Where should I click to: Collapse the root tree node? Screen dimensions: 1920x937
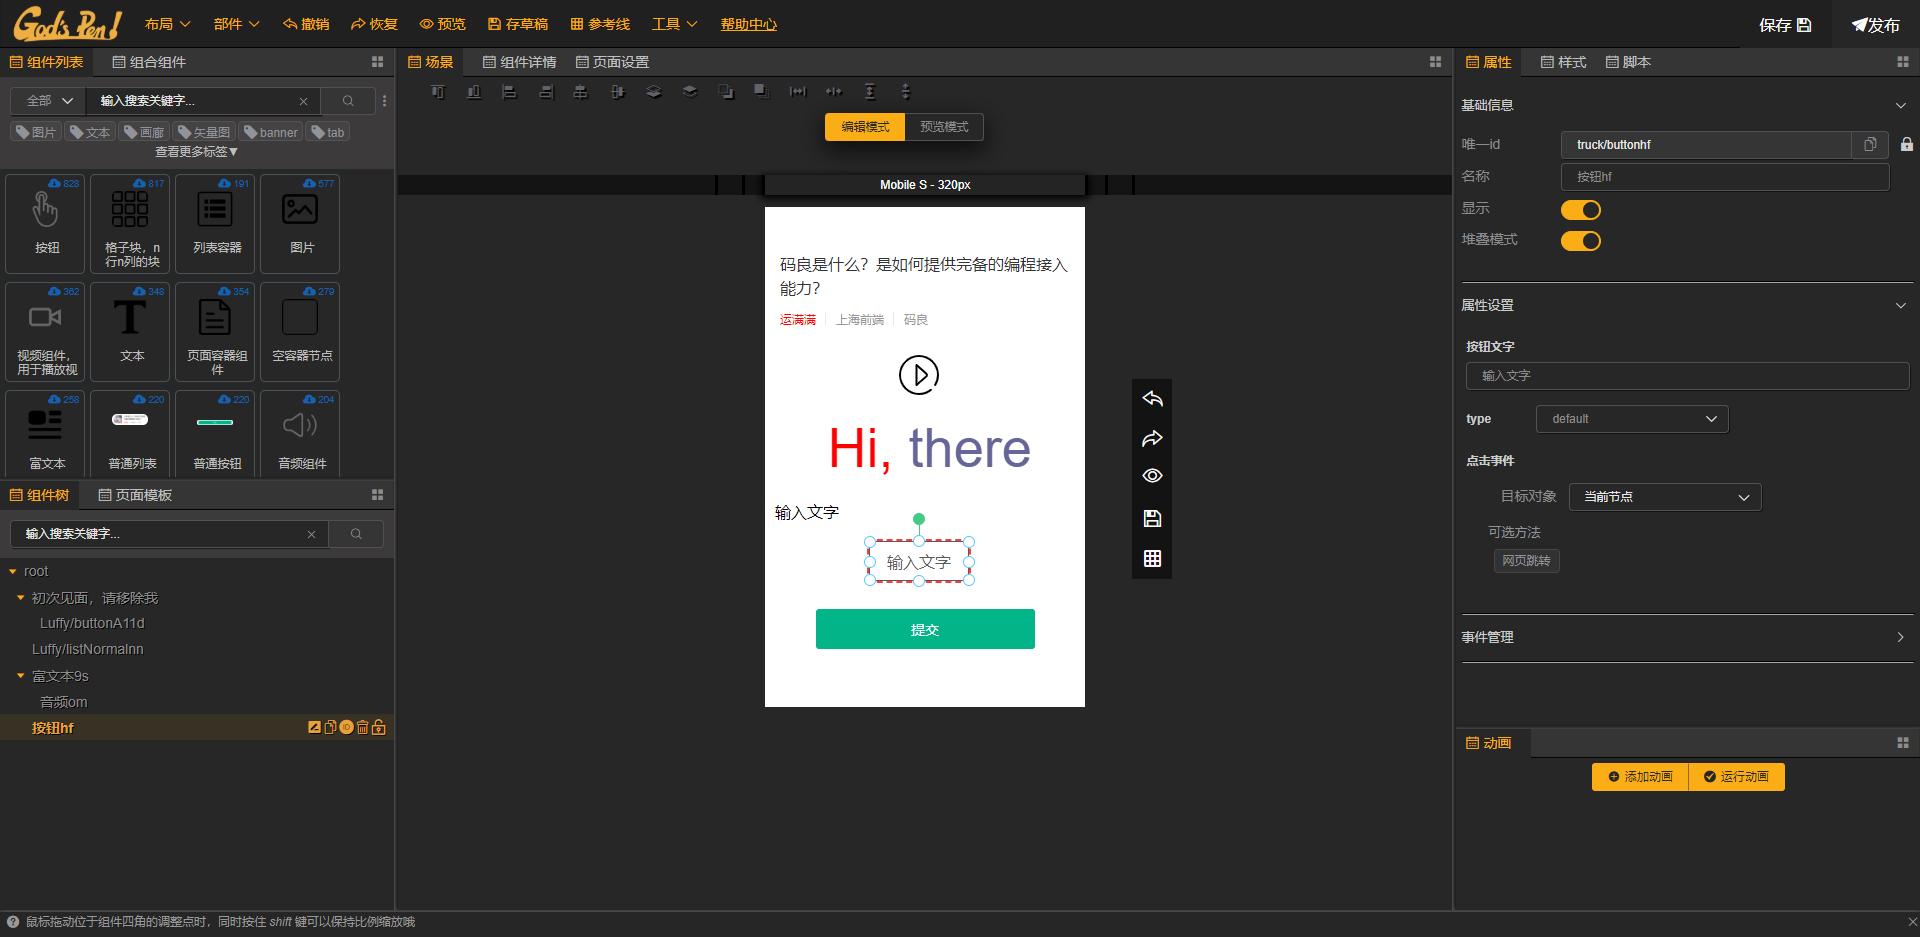[13, 572]
